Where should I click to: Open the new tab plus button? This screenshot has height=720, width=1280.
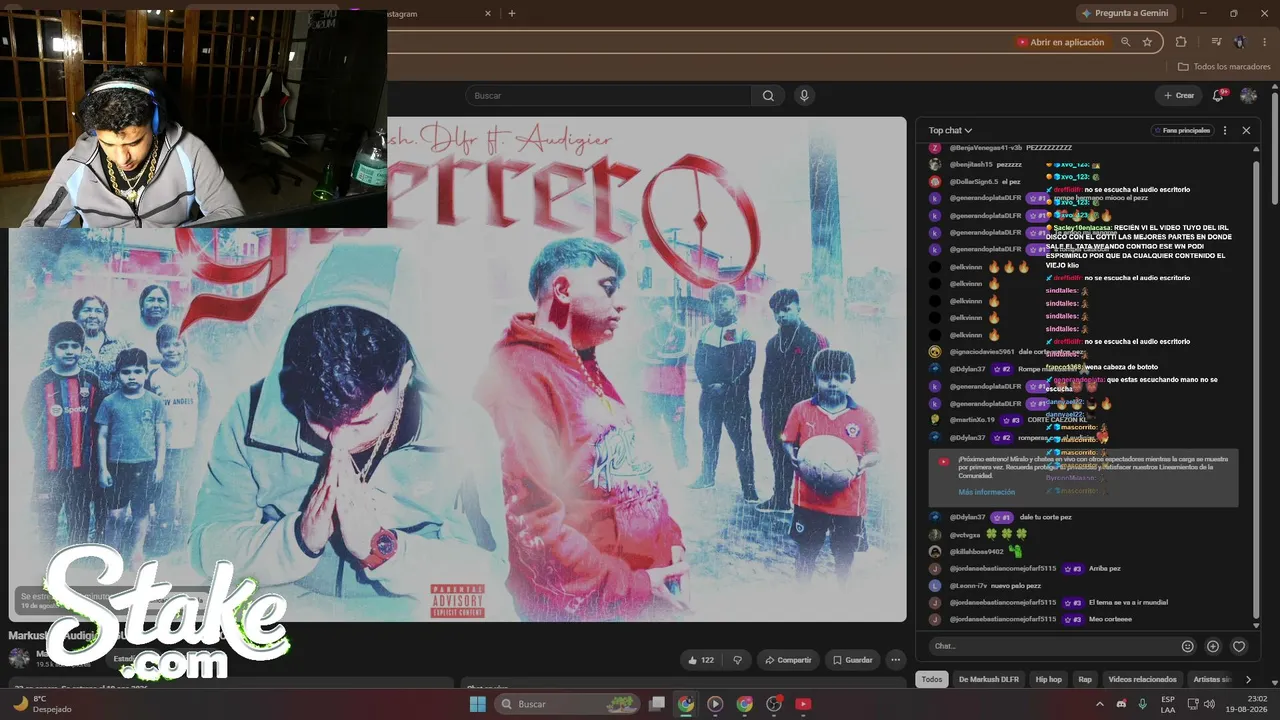pyautogui.click(x=512, y=13)
